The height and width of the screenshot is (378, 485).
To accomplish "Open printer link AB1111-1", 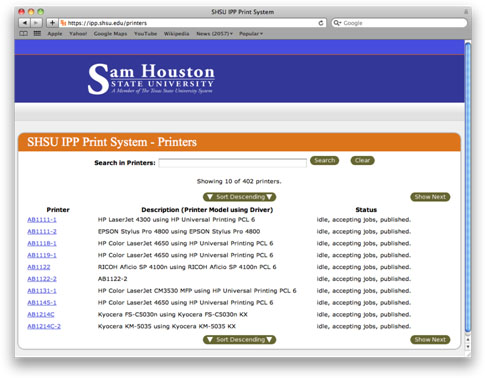I will pyautogui.click(x=42, y=220).
